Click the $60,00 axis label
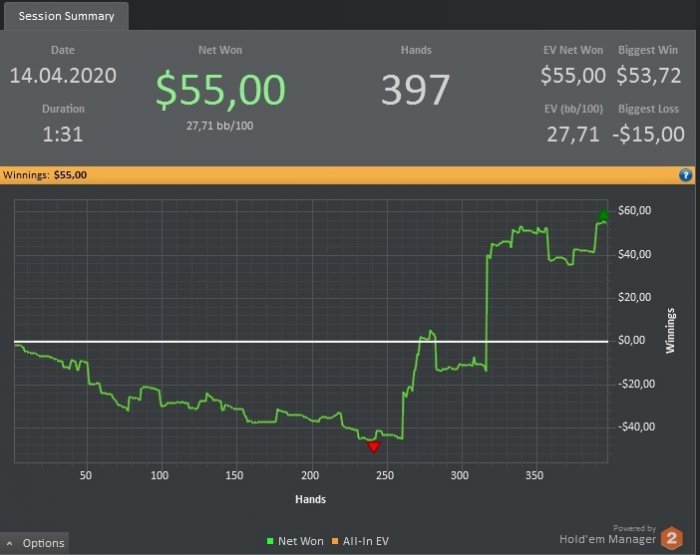The image size is (700, 555). [634, 210]
